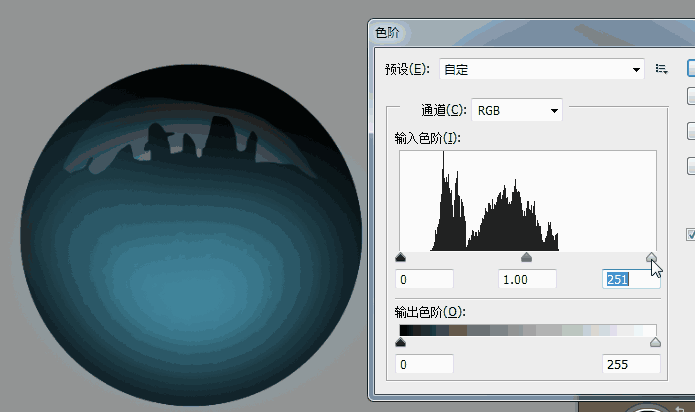Click the highlight value field 251
The width and height of the screenshot is (695, 412).
tap(631, 280)
